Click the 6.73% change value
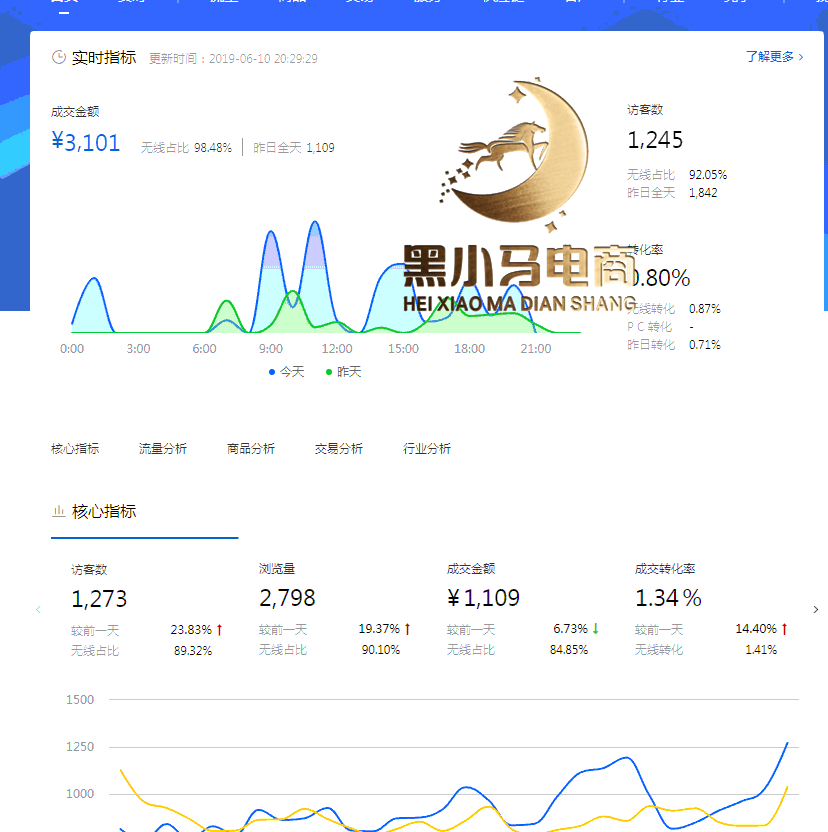The width and height of the screenshot is (828, 832). pyautogui.click(x=571, y=629)
